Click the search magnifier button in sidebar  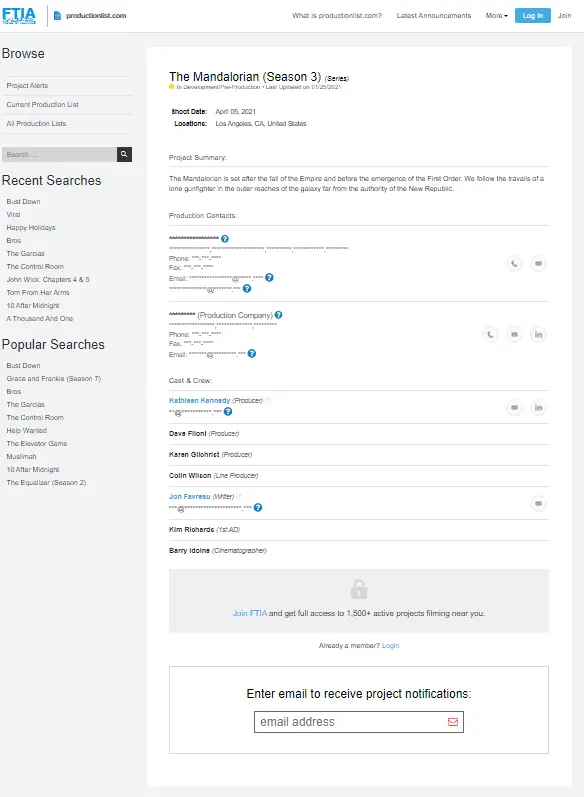pyautogui.click(x=124, y=155)
